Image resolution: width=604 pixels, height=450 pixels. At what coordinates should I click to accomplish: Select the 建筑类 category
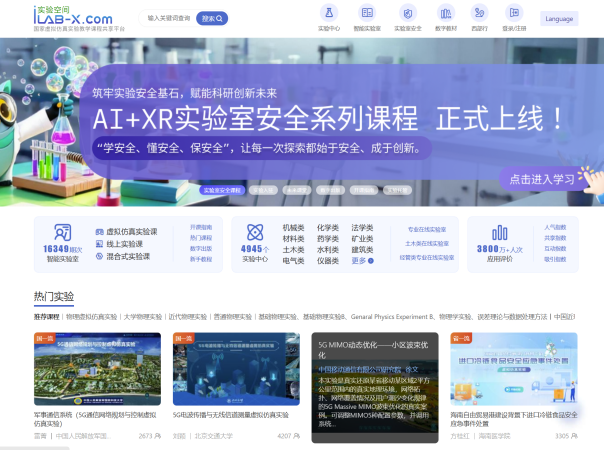coord(362,250)
